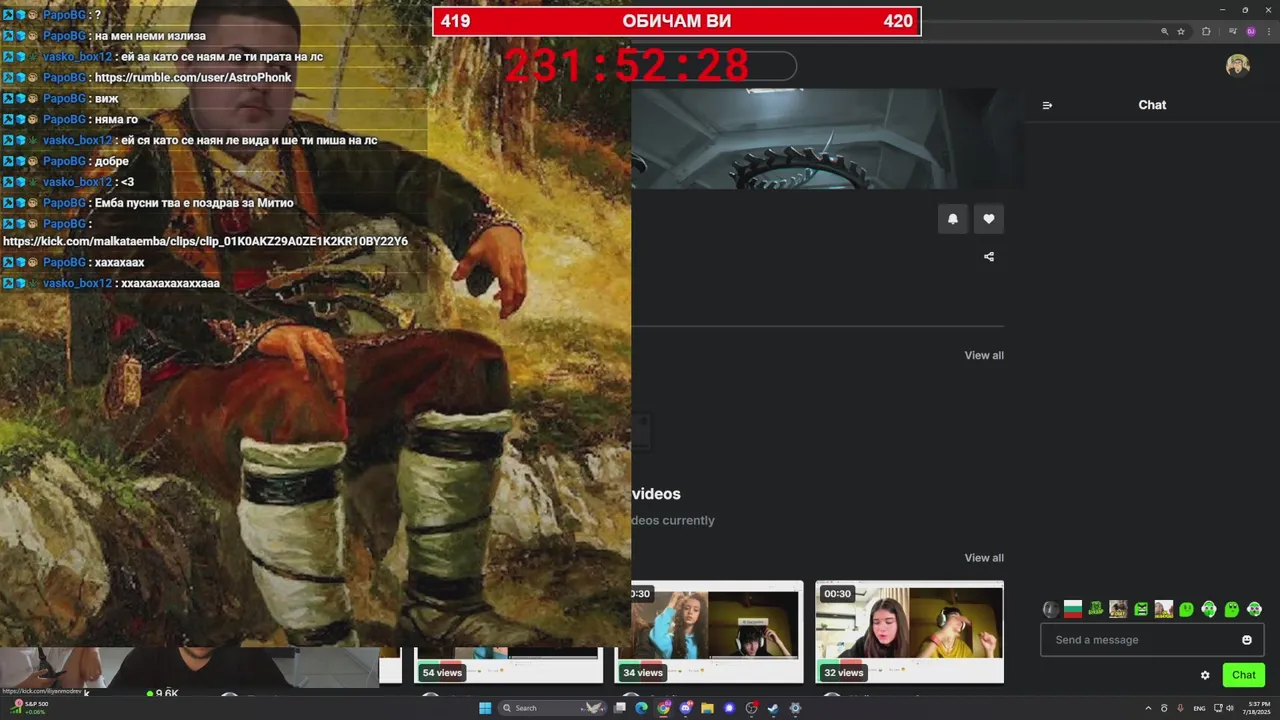Screen dimensions: 1280x720
Task: Click the volume icon in system tray
Action: pyautogui.click(x=1230, y=708)
